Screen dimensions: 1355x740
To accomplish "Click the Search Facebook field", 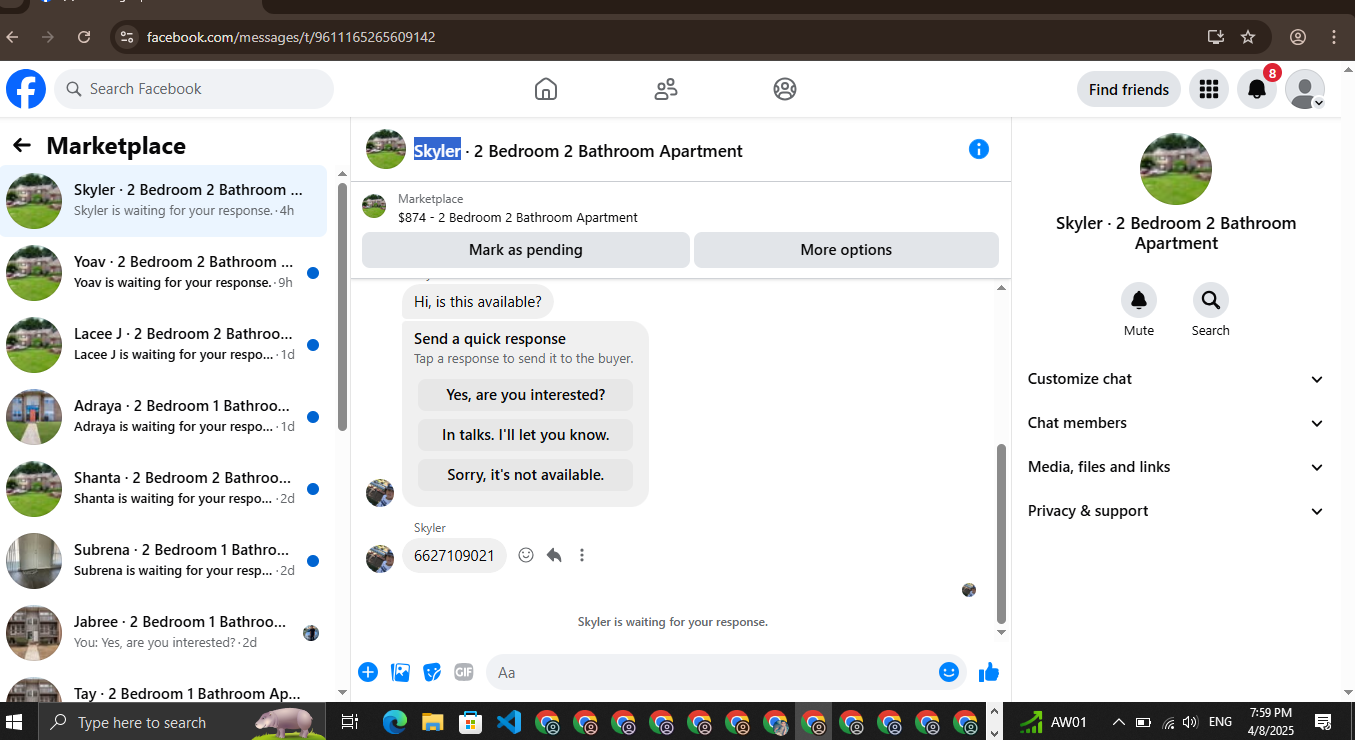I will pyautogui.click(x=194, y=89).
